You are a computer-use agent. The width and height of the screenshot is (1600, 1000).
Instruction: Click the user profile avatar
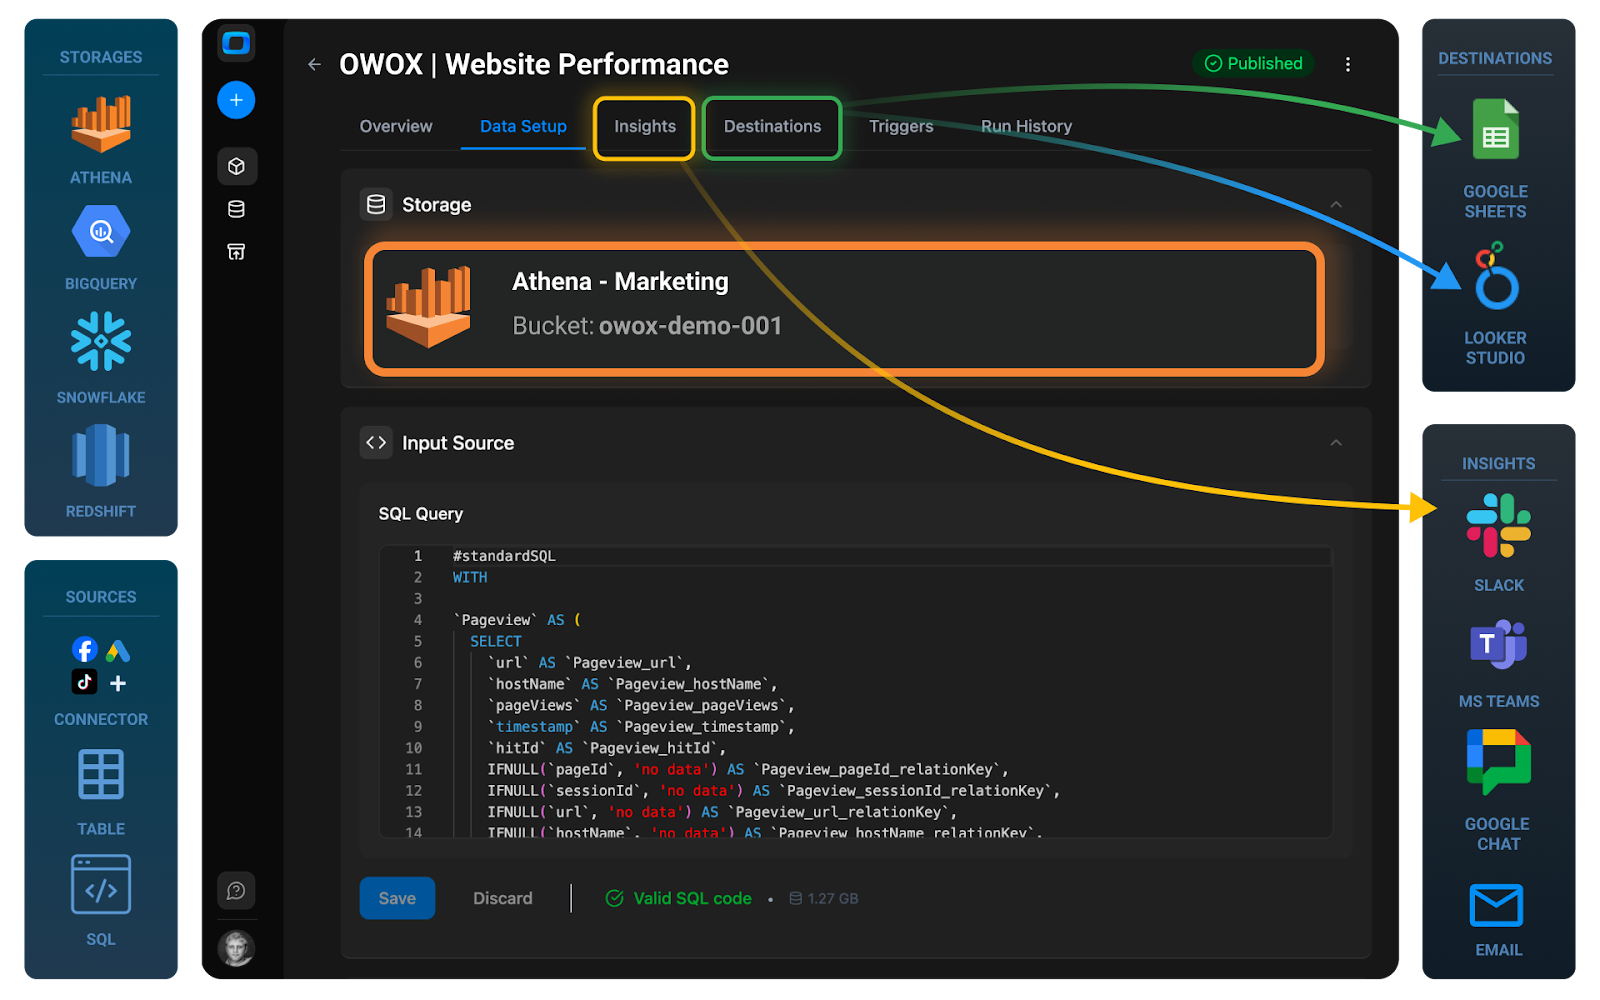[236, 948]
